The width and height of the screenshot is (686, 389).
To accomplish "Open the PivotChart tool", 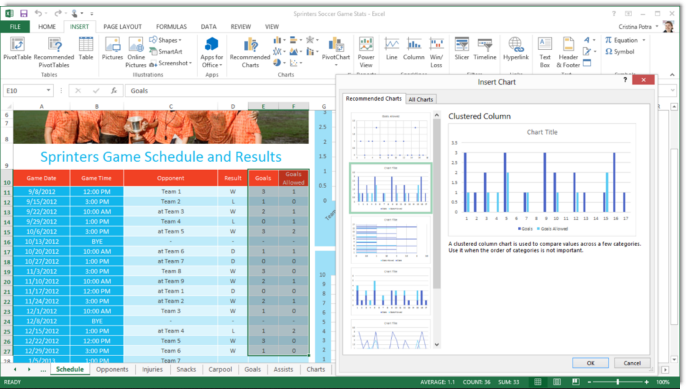I will click(x=336, y=52).
